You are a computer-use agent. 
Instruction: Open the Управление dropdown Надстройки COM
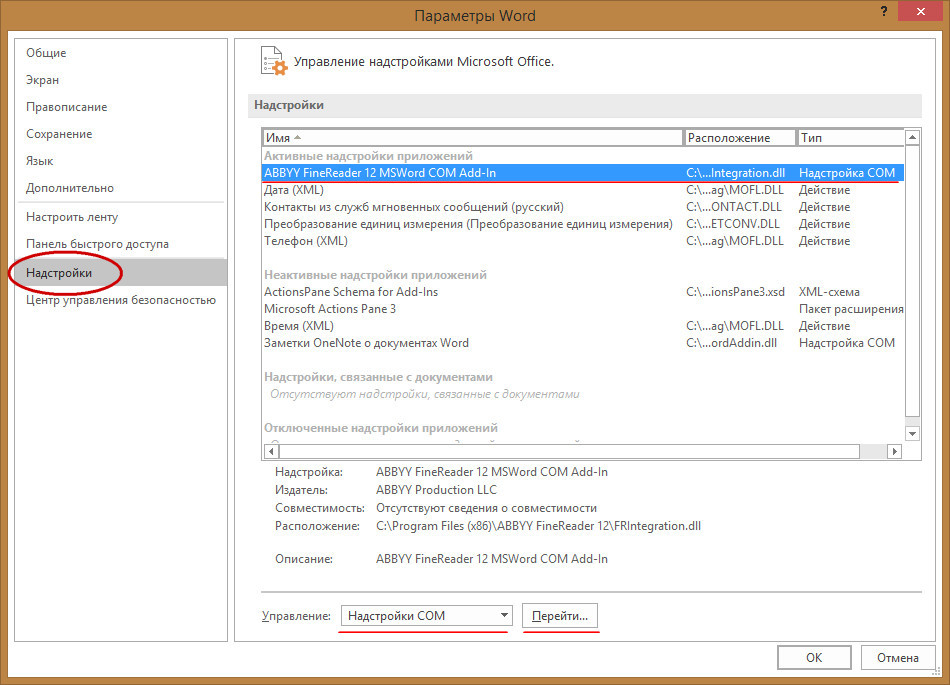427,615
